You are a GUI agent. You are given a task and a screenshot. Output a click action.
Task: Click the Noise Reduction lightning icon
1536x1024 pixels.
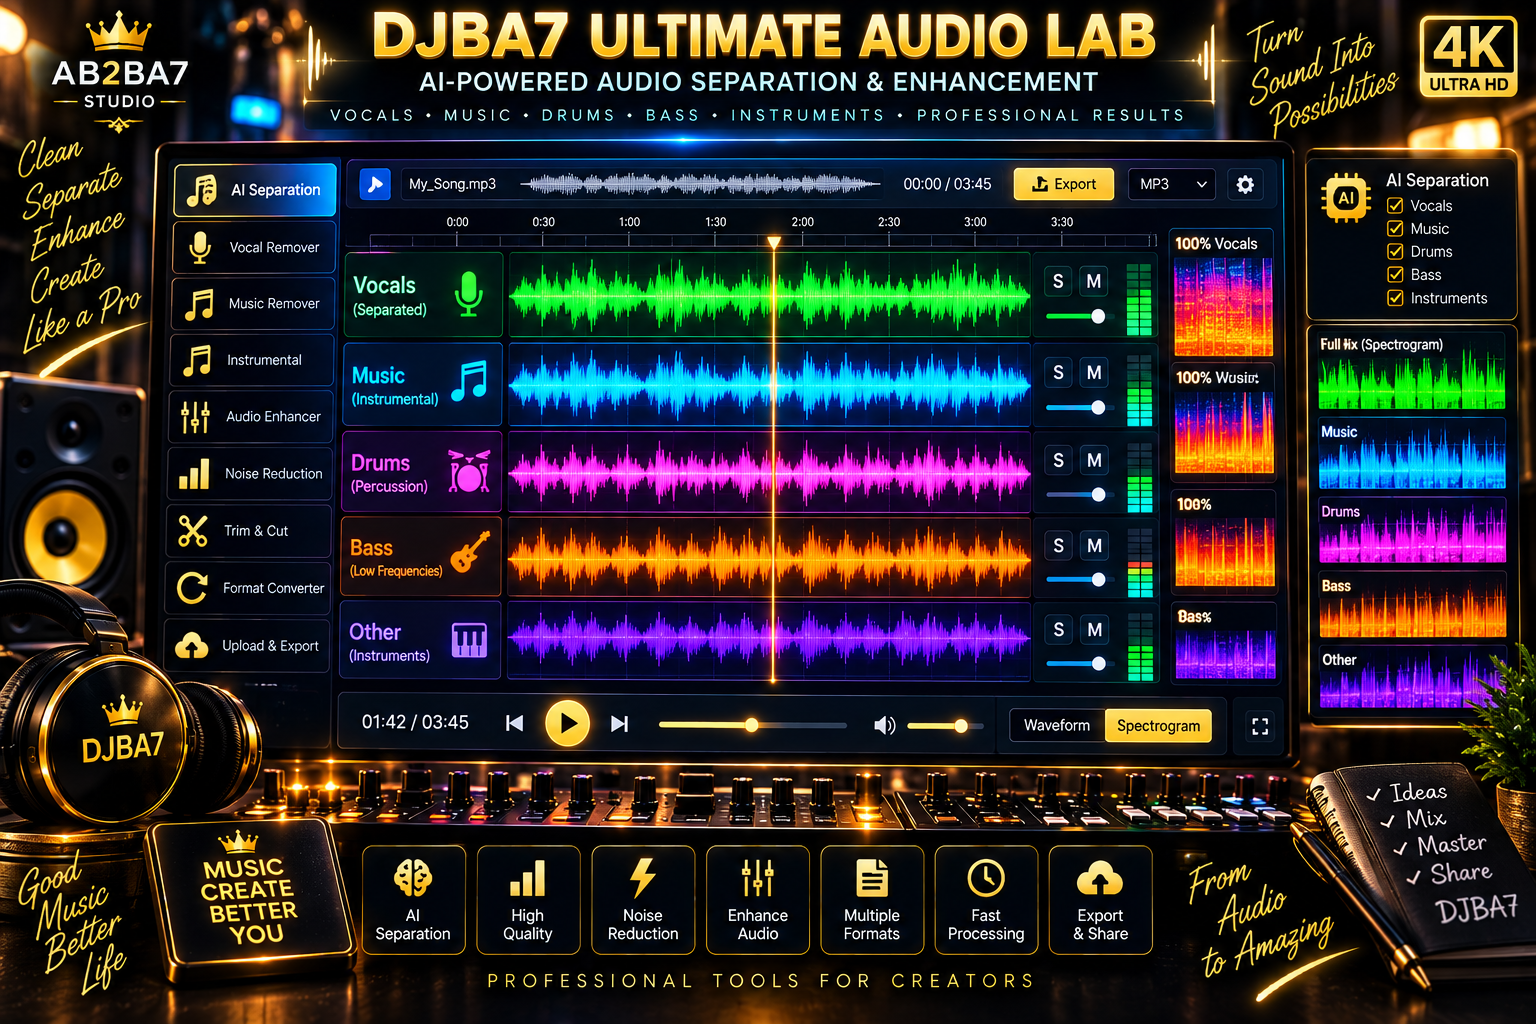pyautogui.click(x=643, y=878)
